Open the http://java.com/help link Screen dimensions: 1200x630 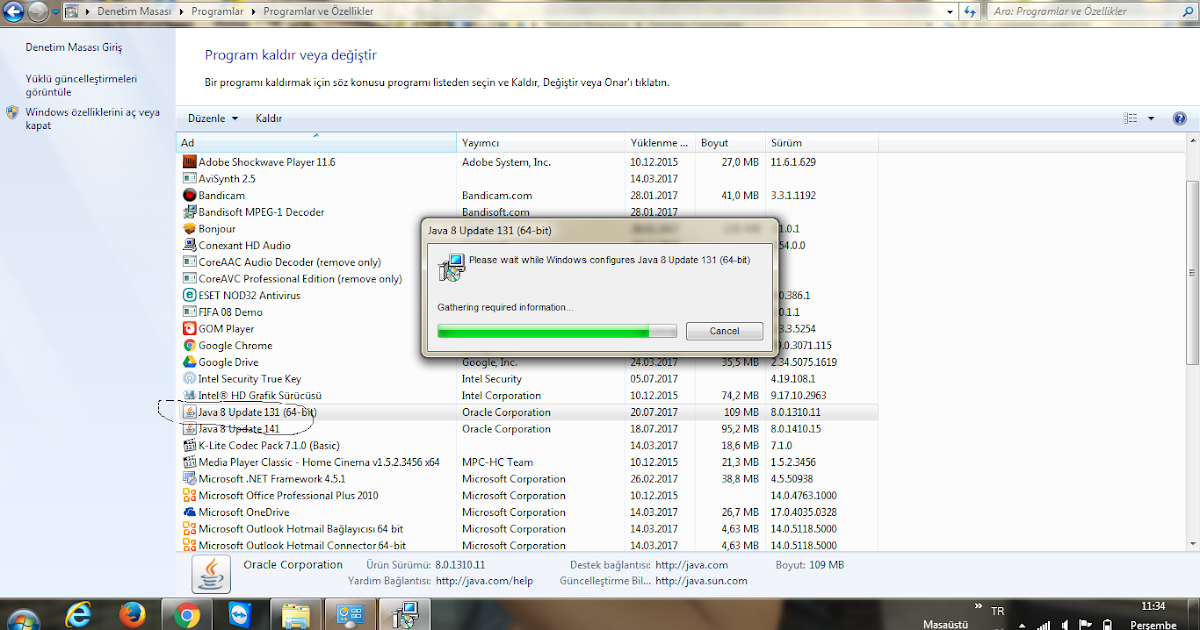484,581
